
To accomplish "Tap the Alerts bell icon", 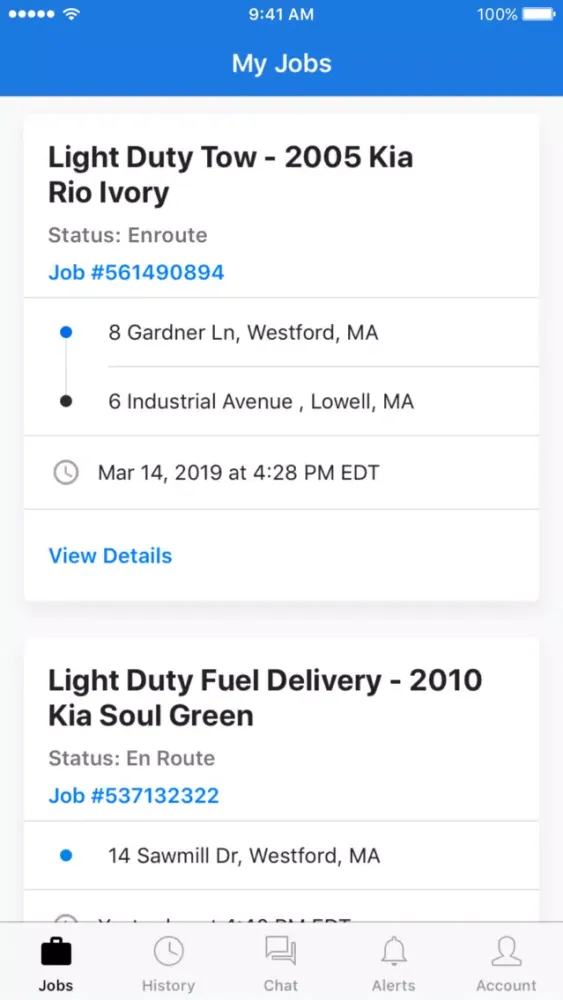I will 393,952.
